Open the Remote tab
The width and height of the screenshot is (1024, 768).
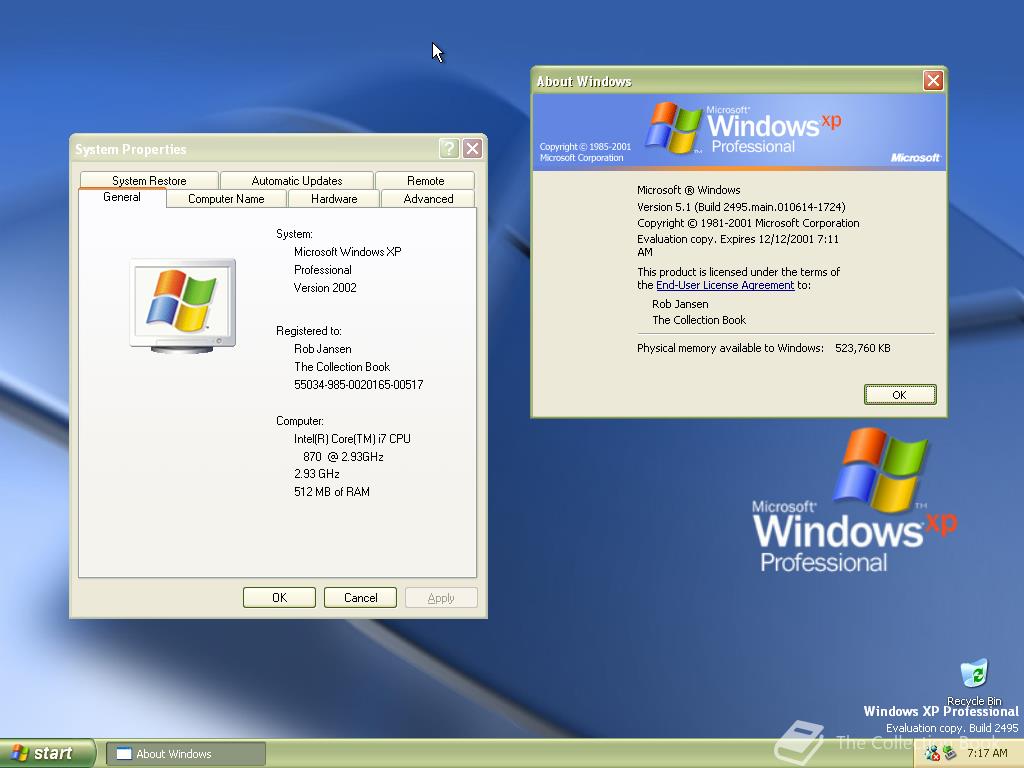tap(425, 180)
